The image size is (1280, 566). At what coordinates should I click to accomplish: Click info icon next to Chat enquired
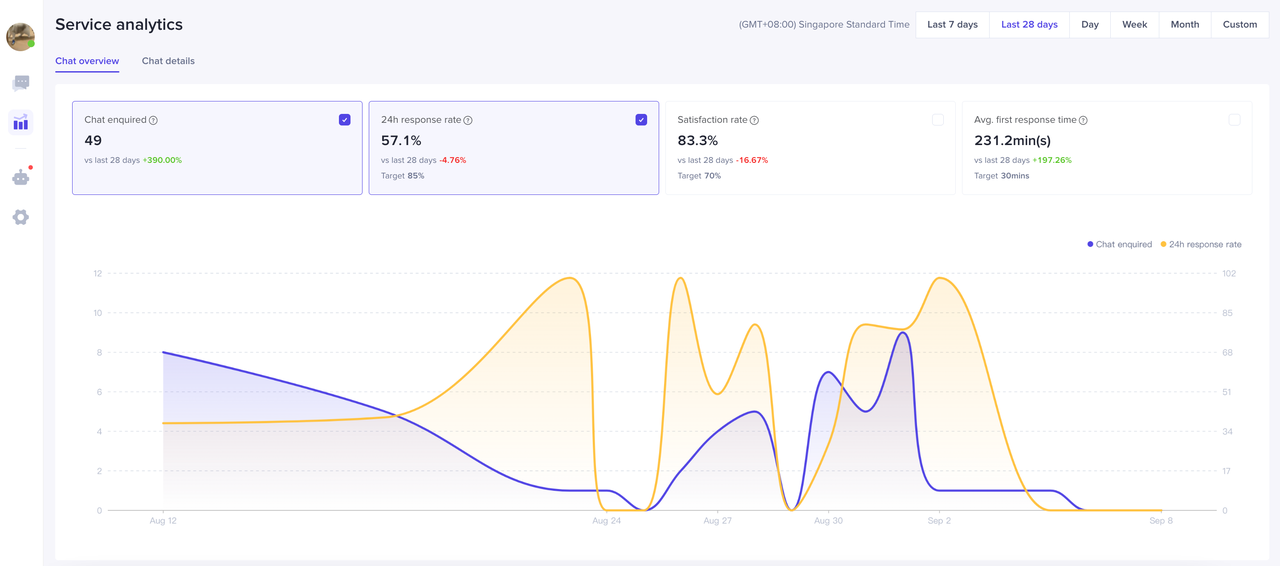153,120
